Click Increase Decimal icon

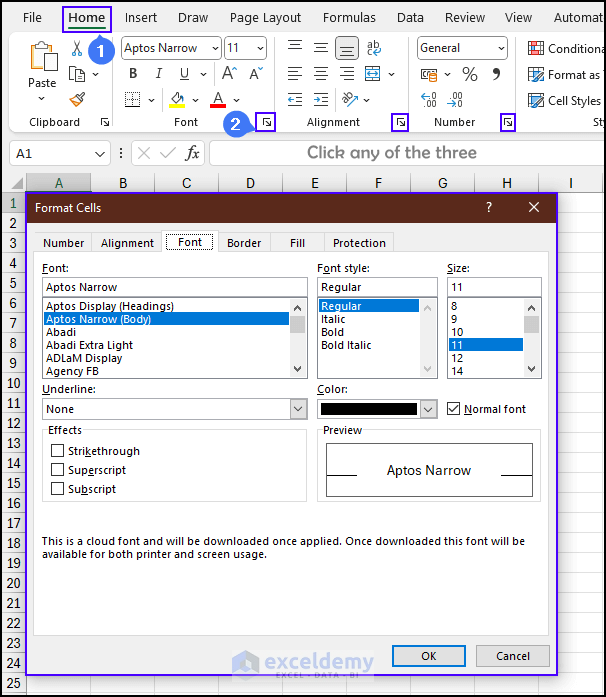429,100
